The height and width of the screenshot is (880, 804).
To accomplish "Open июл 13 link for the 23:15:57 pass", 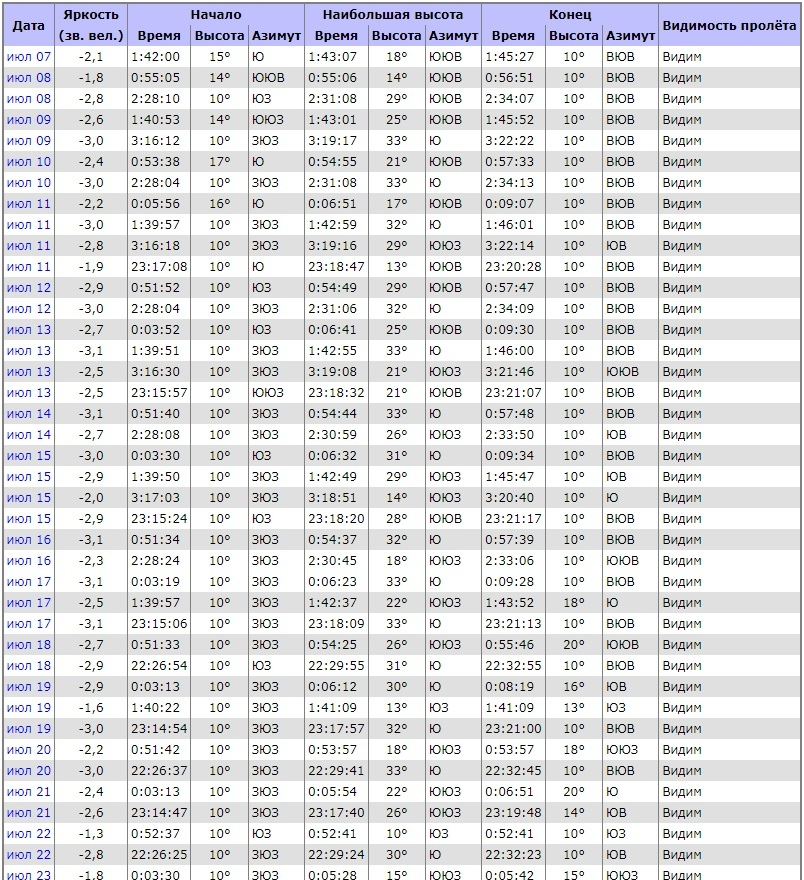I will click(29, 393).
